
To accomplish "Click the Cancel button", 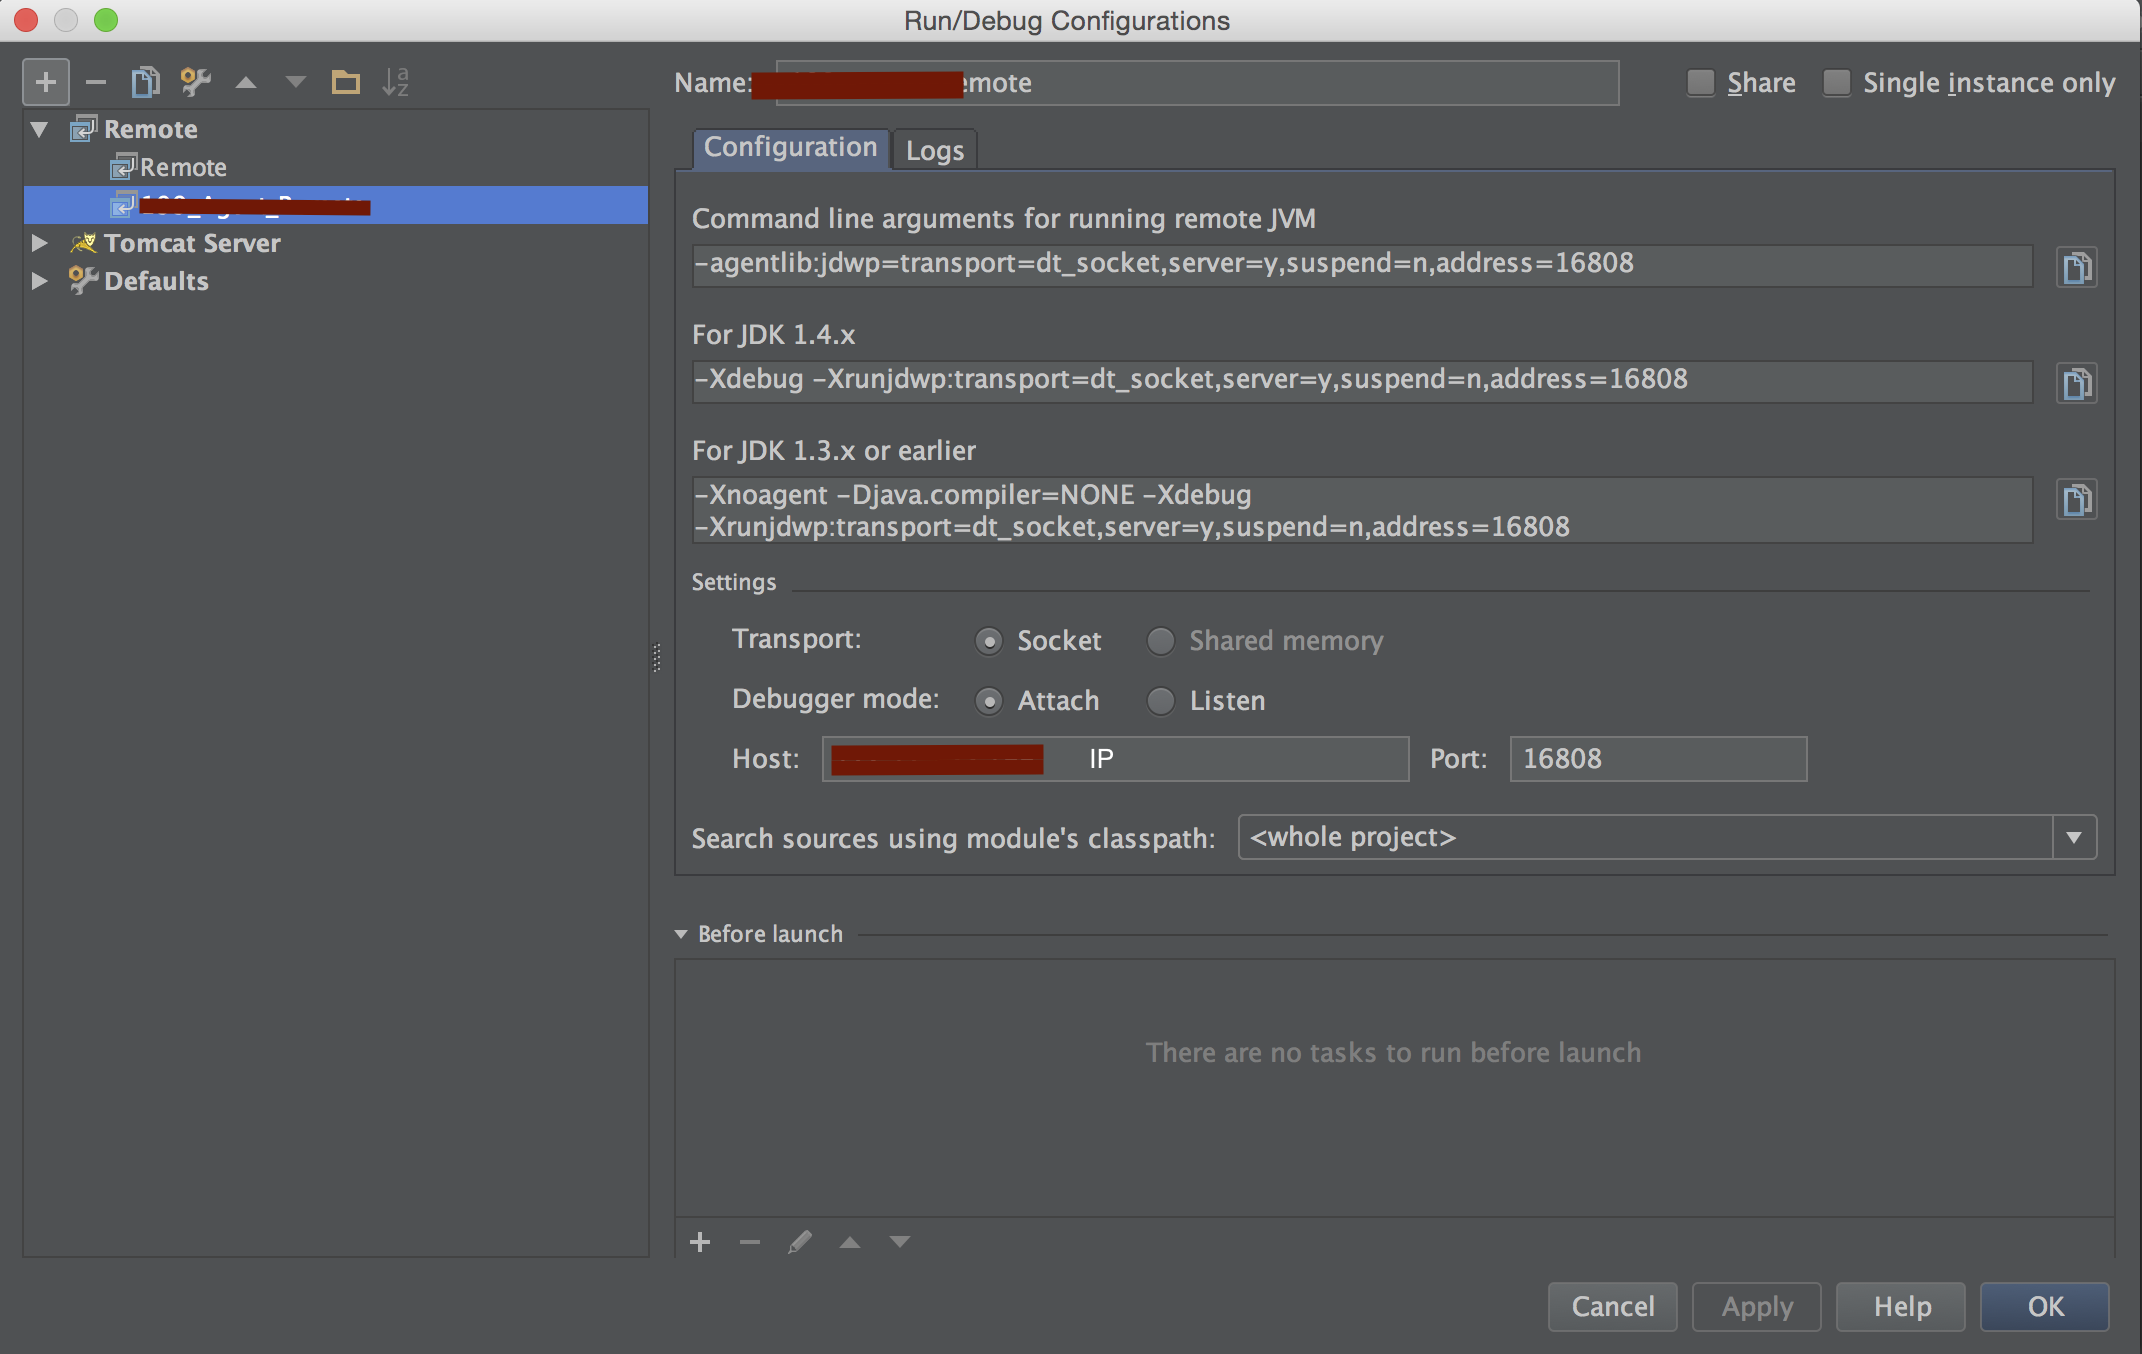I will point(1612,1306).
